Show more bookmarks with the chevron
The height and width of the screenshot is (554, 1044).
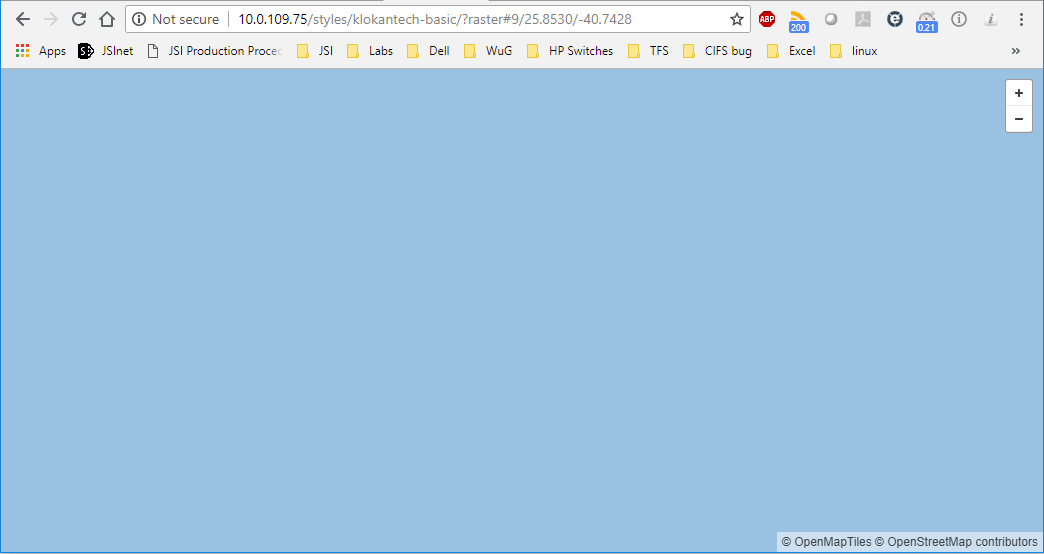tap(1015, 51)
